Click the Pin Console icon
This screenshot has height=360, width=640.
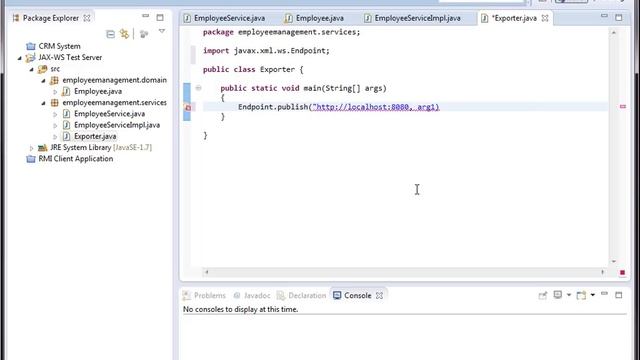(x=542, y=295)
